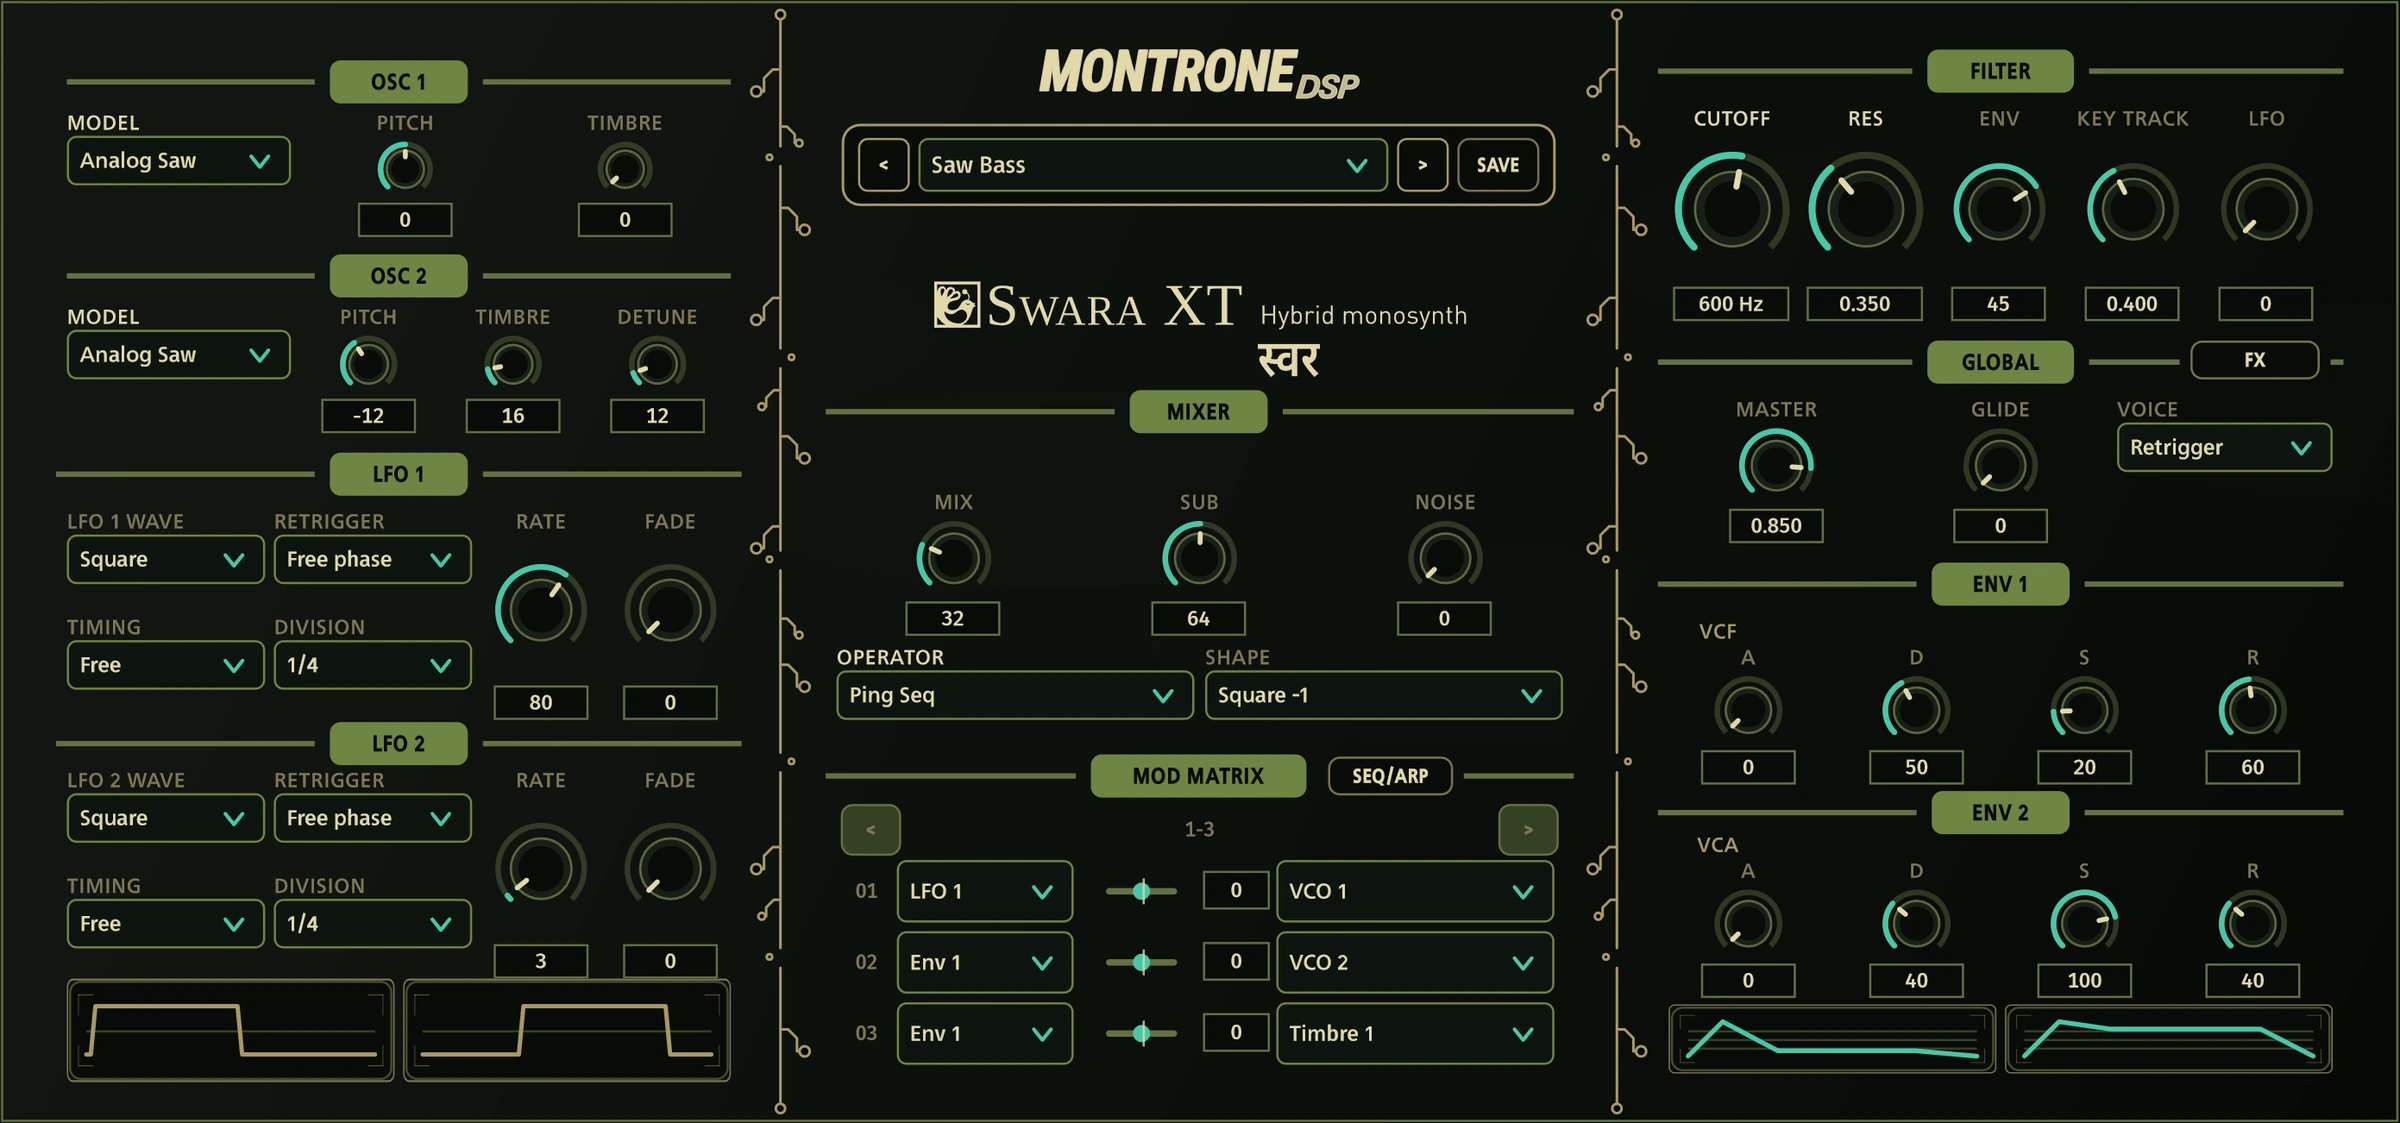Click the LFO 1 waveform display

[230, 1031]
